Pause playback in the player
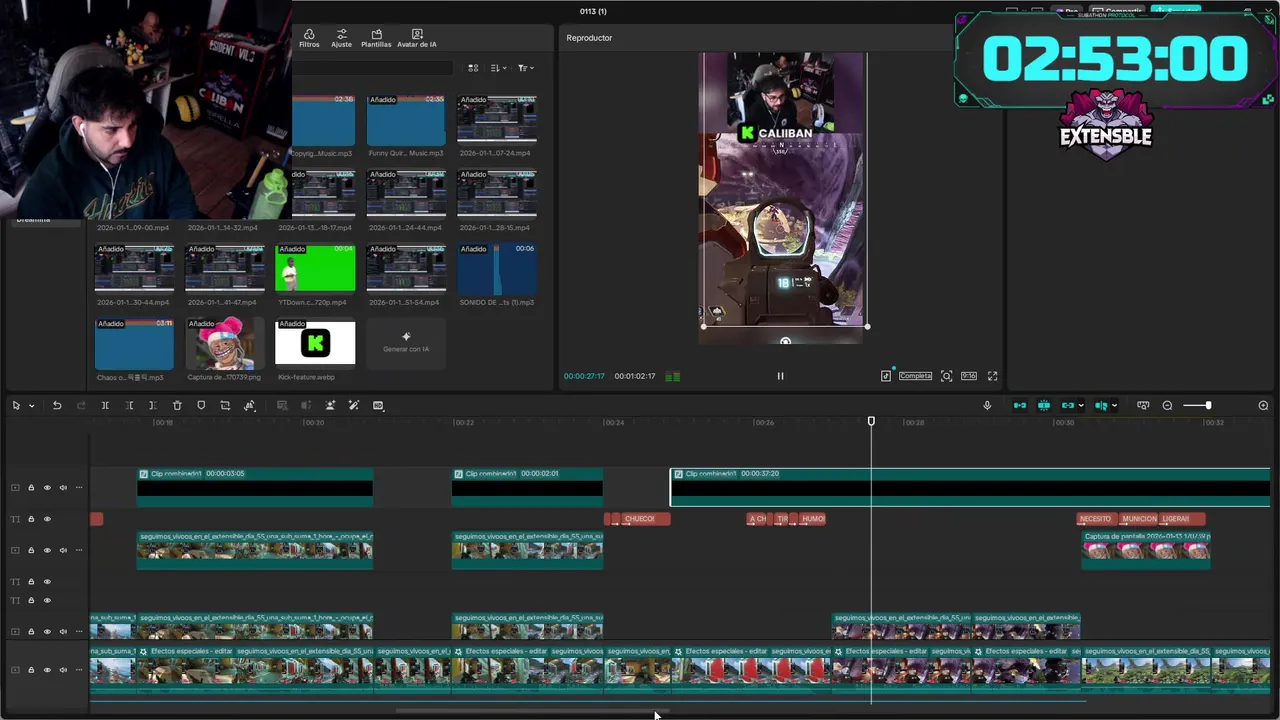Image resolution: width=1280 pixels, height=720 pixels. click(x=780, y=376)
